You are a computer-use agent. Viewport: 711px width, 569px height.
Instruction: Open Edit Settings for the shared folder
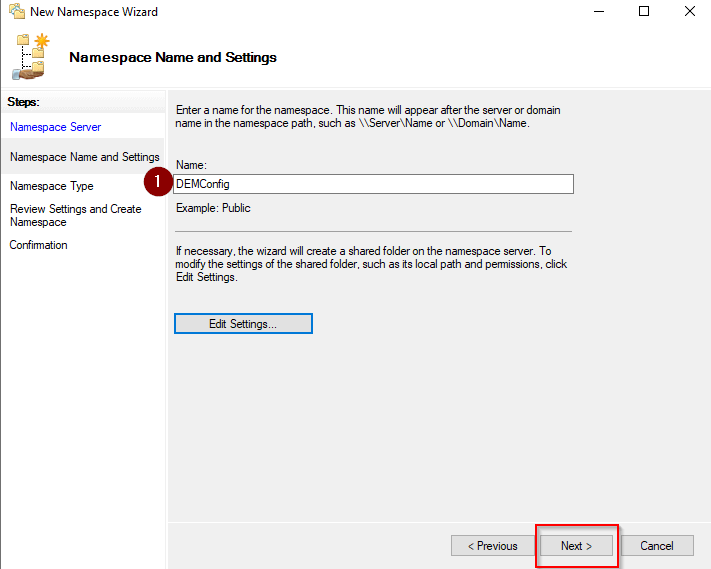coord(243,324)
